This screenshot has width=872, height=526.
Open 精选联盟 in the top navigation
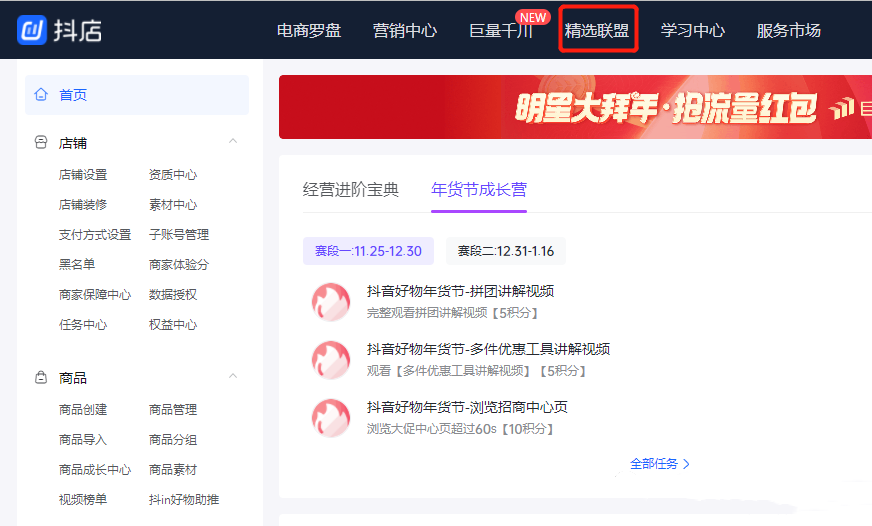point(597,30)
